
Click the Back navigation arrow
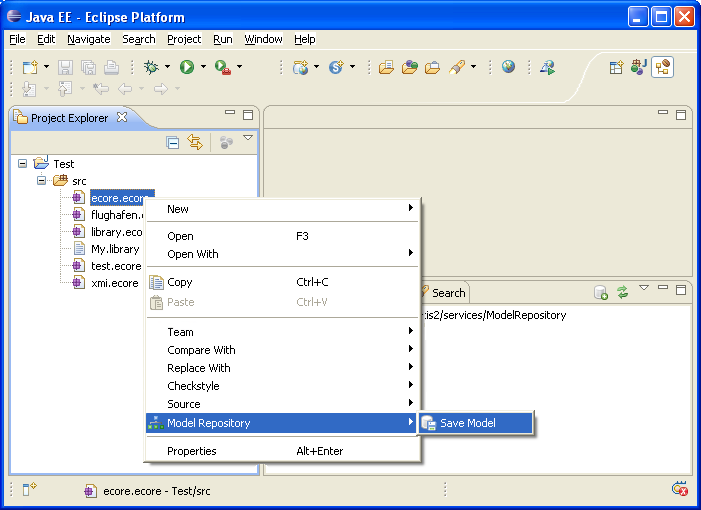pyautogui.click(x=125, y=89)
